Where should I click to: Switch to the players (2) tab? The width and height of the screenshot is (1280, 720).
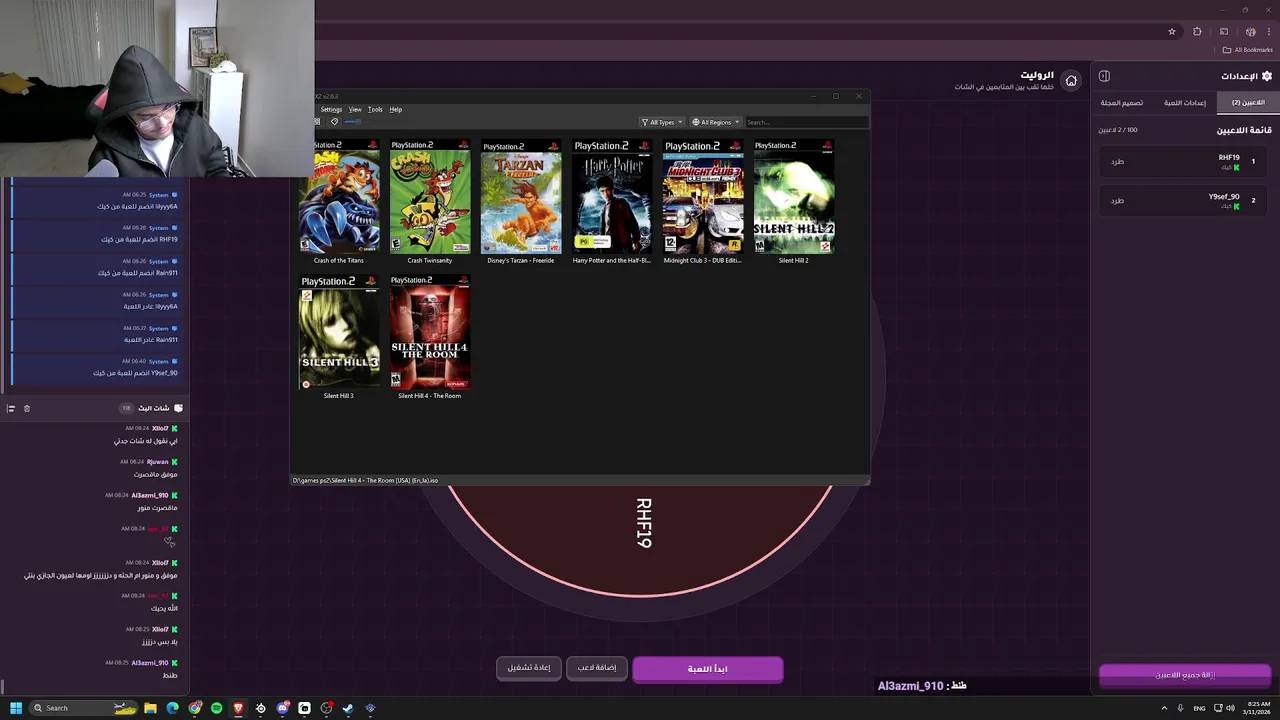(x=1248, y=103)
